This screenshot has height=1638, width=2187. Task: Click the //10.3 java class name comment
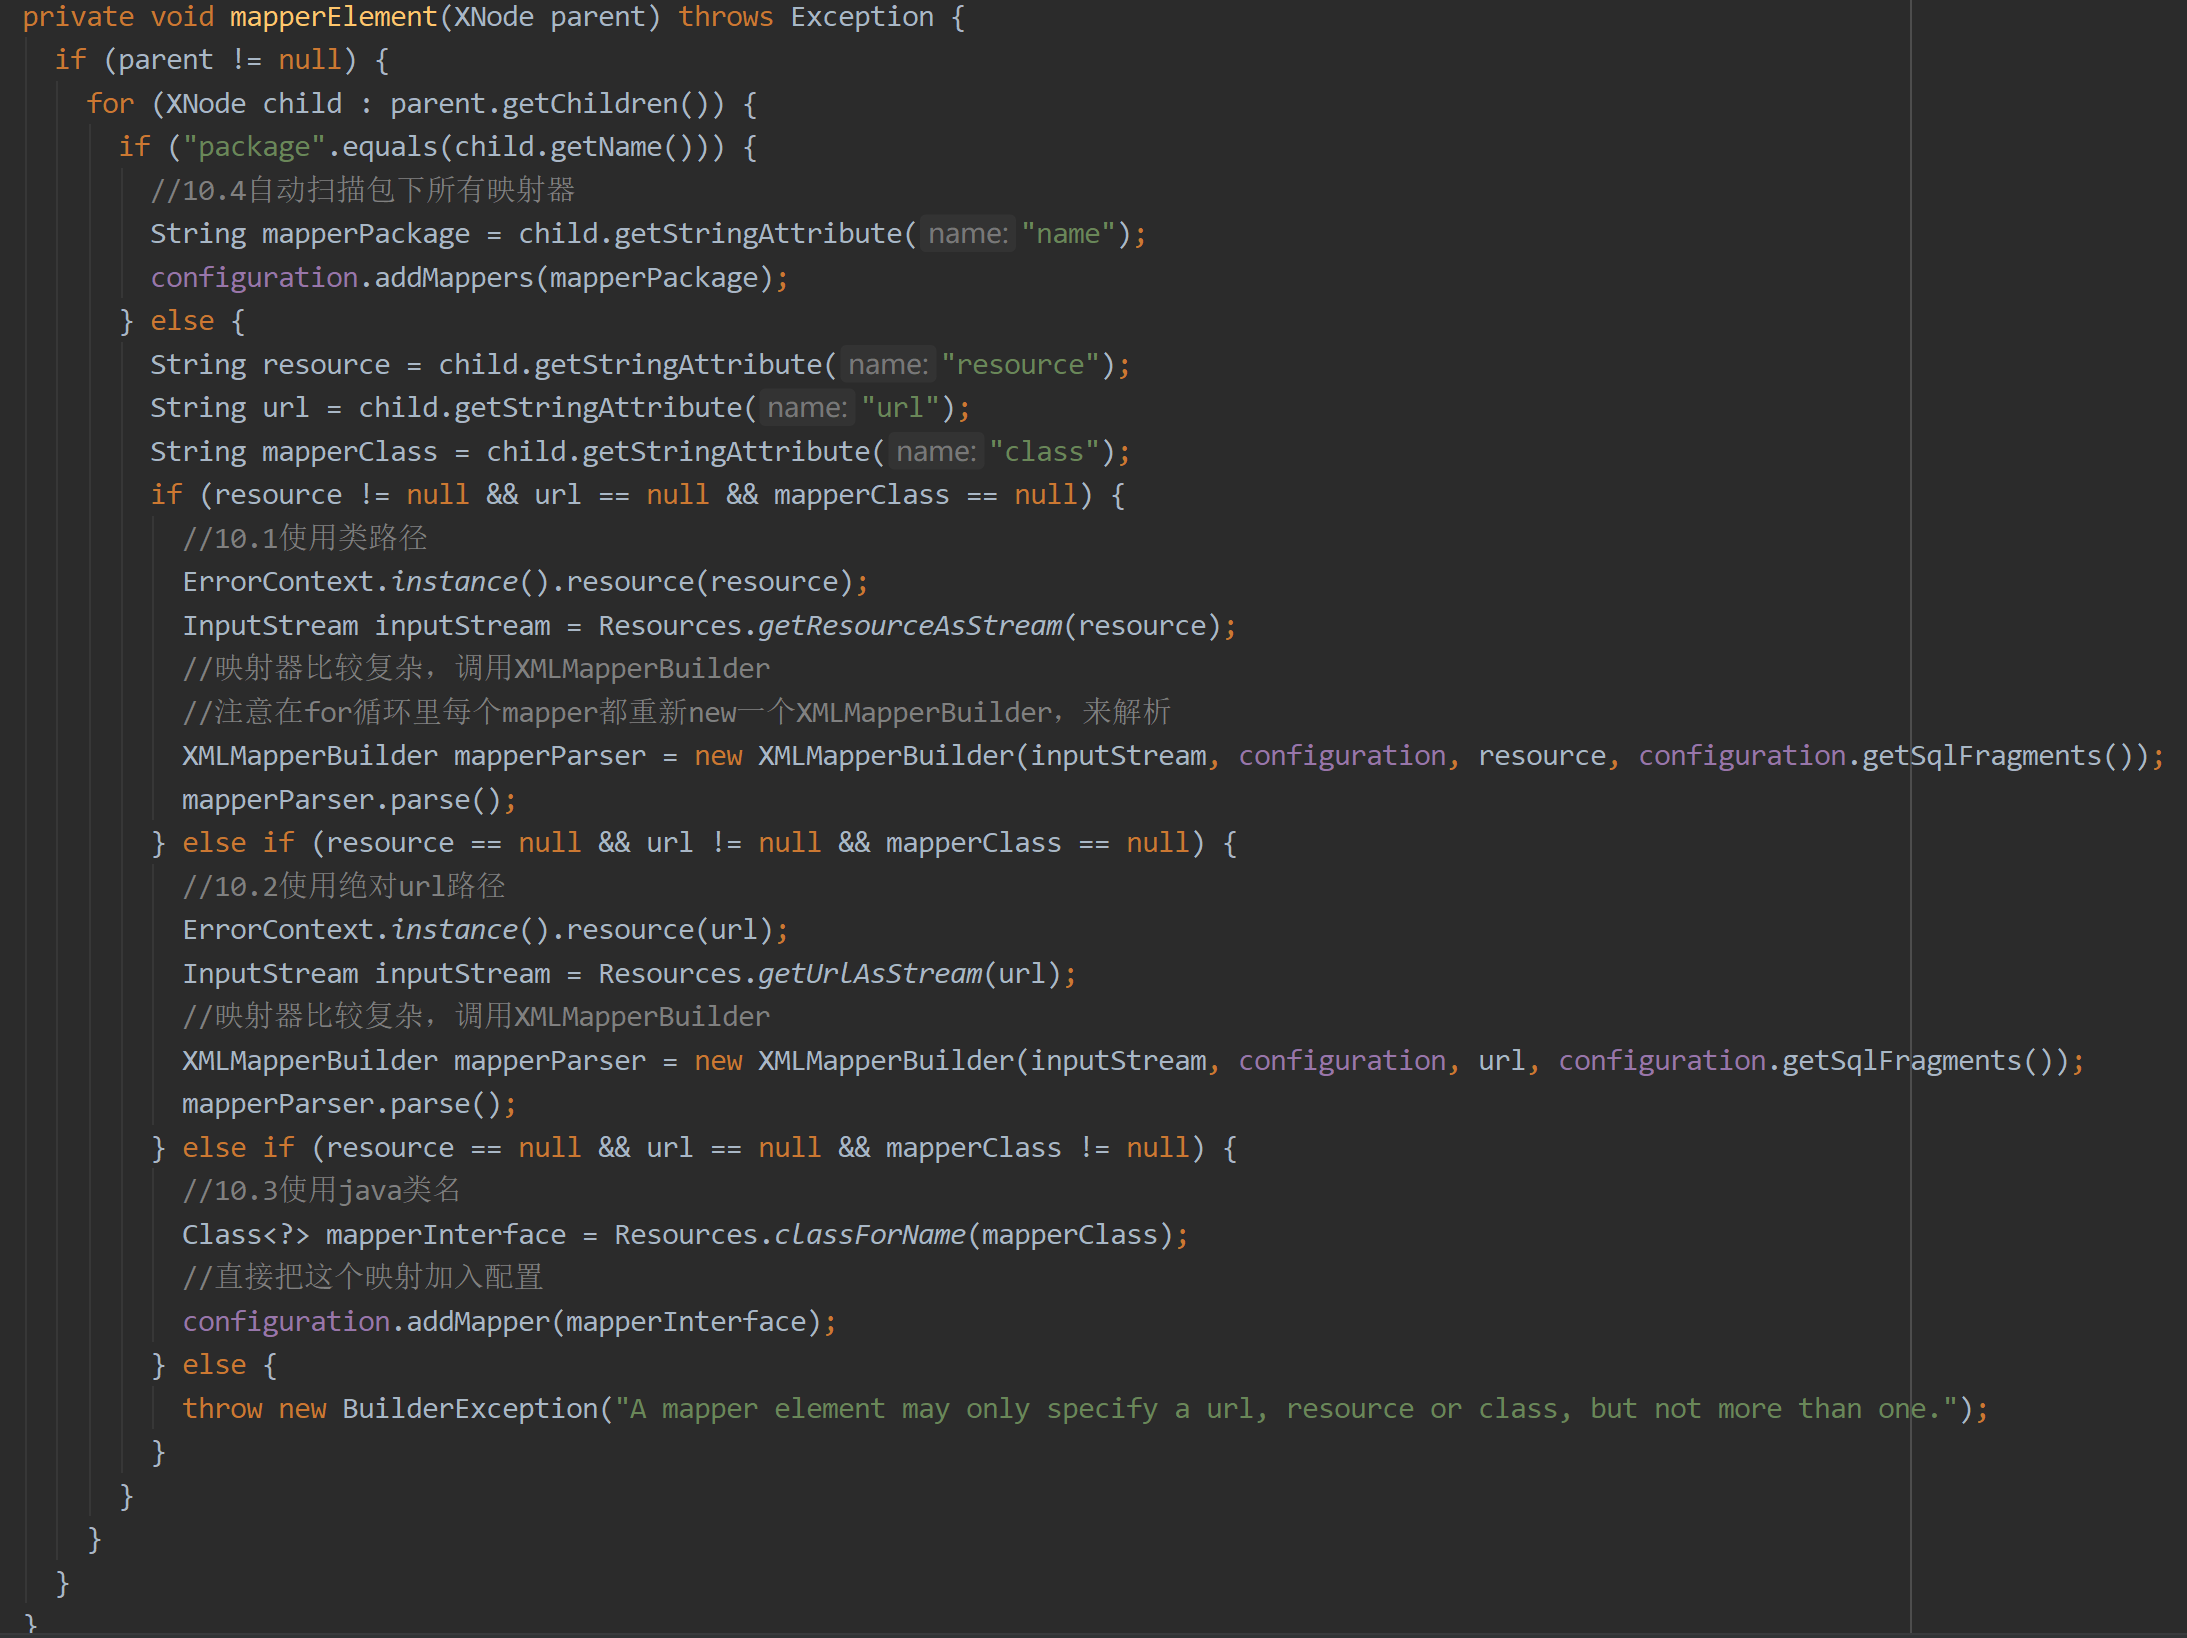320,1191
